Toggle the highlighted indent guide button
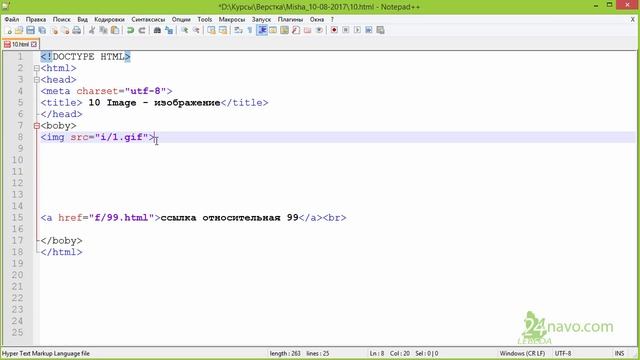 point(262,30)
